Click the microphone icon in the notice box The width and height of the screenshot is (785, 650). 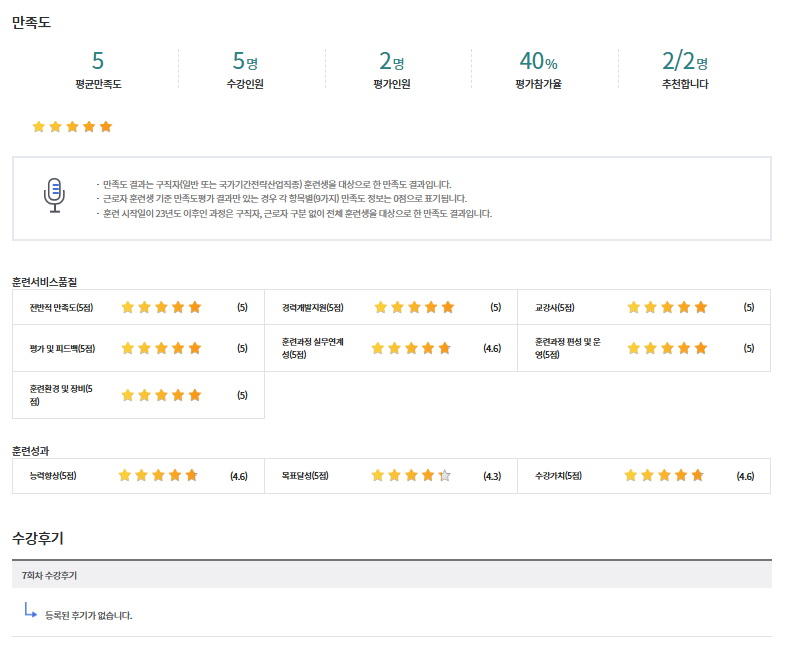point(55,195)
